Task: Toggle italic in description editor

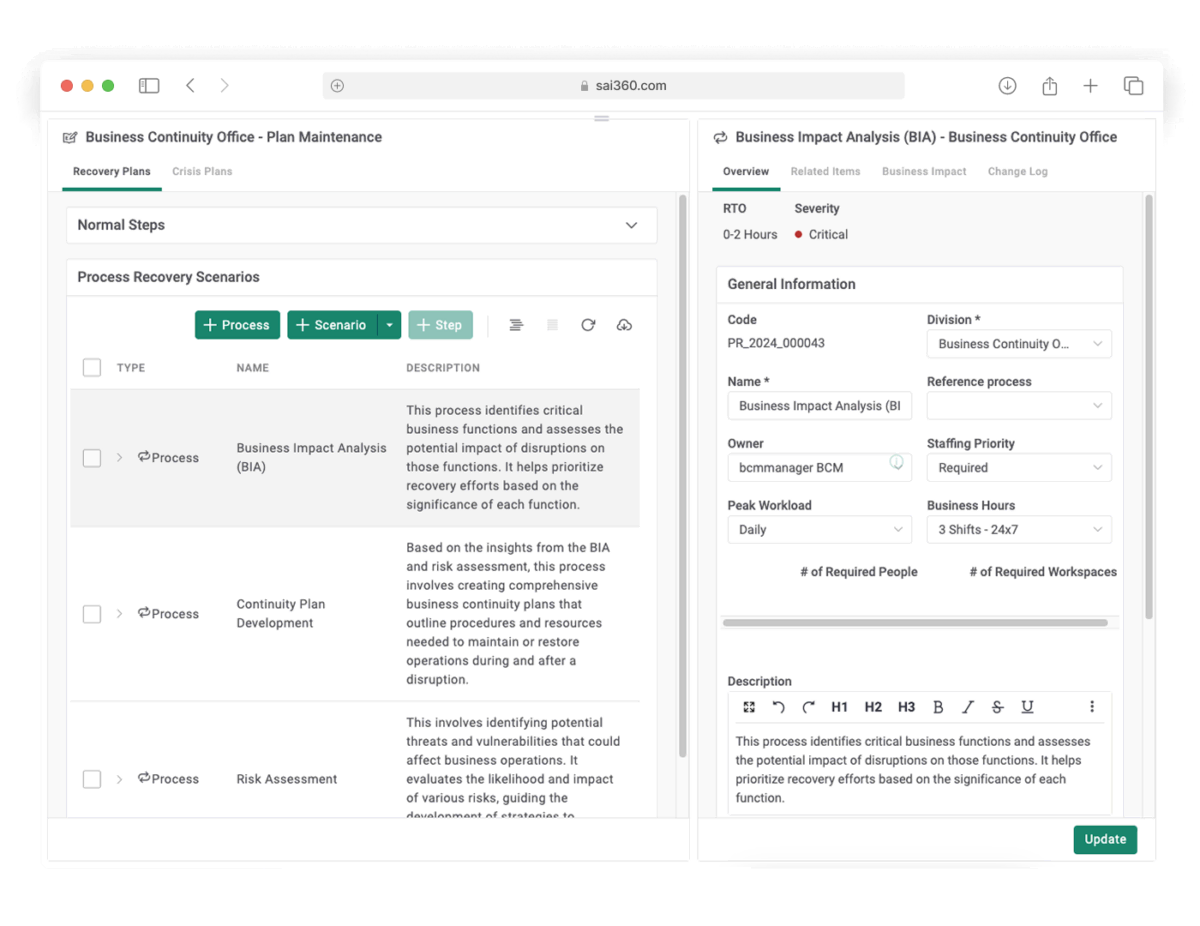Action: (x=967, y=707)
